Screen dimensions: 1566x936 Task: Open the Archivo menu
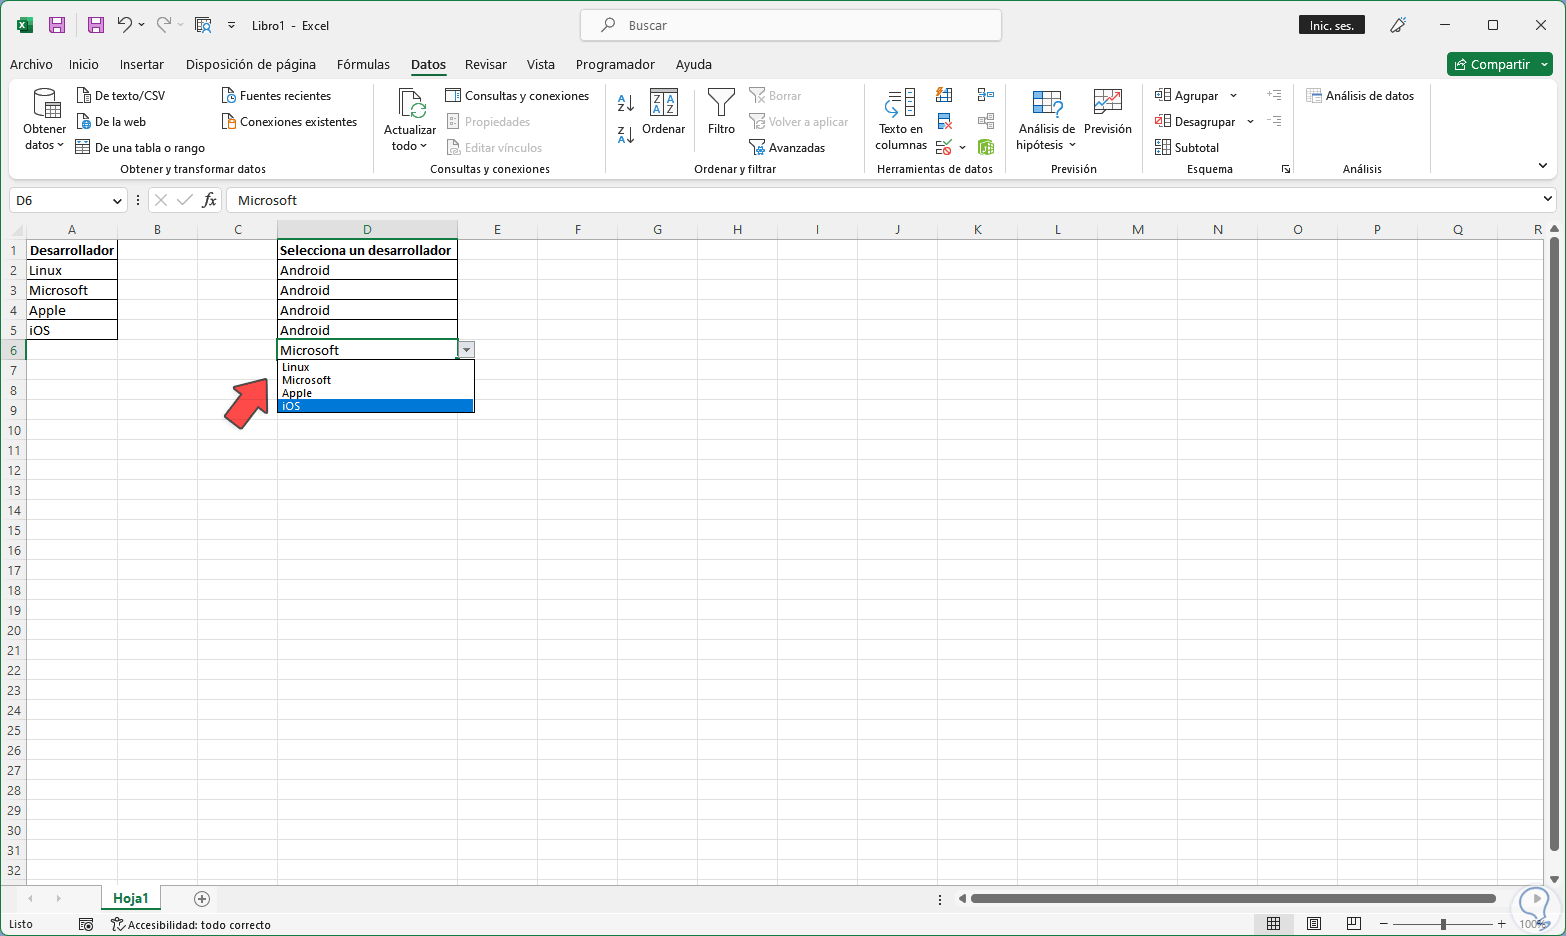(31, 65)
